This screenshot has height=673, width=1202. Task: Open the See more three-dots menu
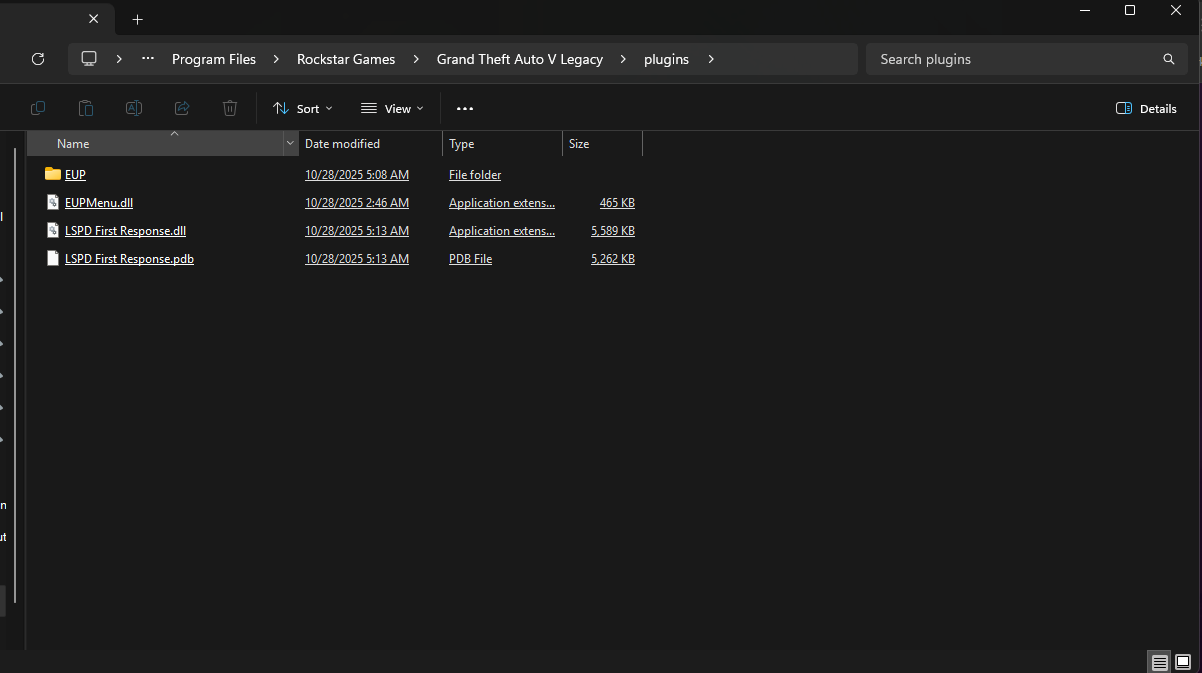pyautogui.click(x=464, y=108)
